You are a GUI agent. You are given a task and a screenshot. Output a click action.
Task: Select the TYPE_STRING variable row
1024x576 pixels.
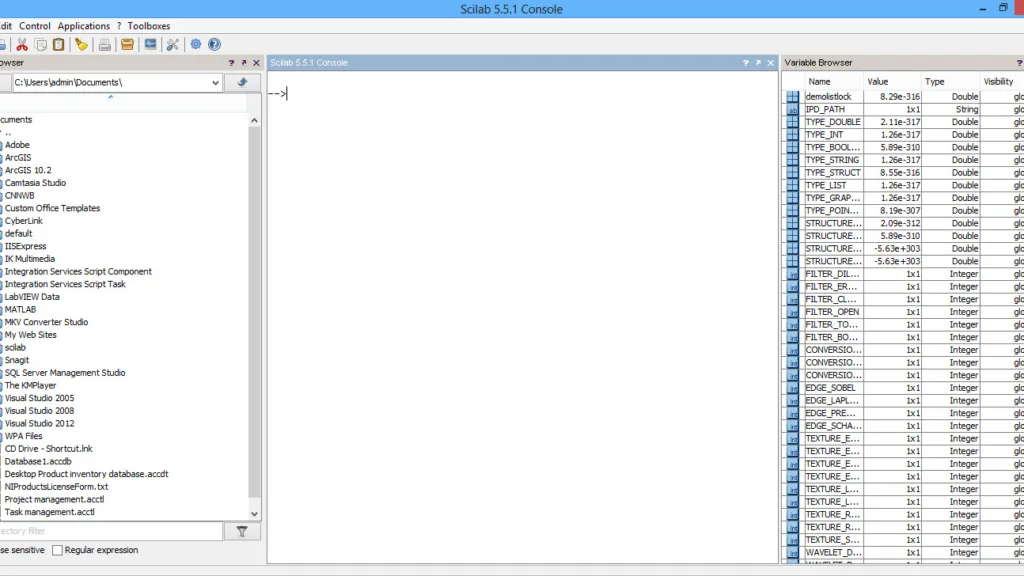904,160
